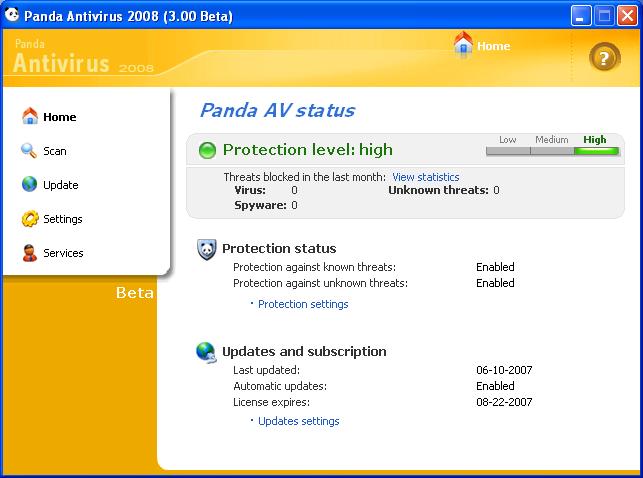Click the Updates and subscription heading

(304, 351)
